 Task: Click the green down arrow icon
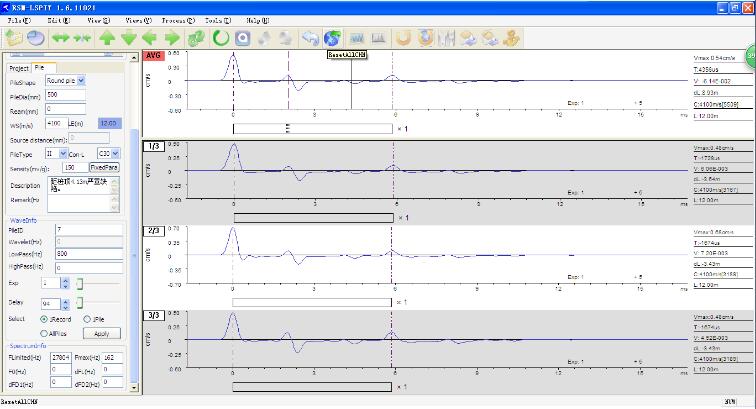[x=129, y=38]
